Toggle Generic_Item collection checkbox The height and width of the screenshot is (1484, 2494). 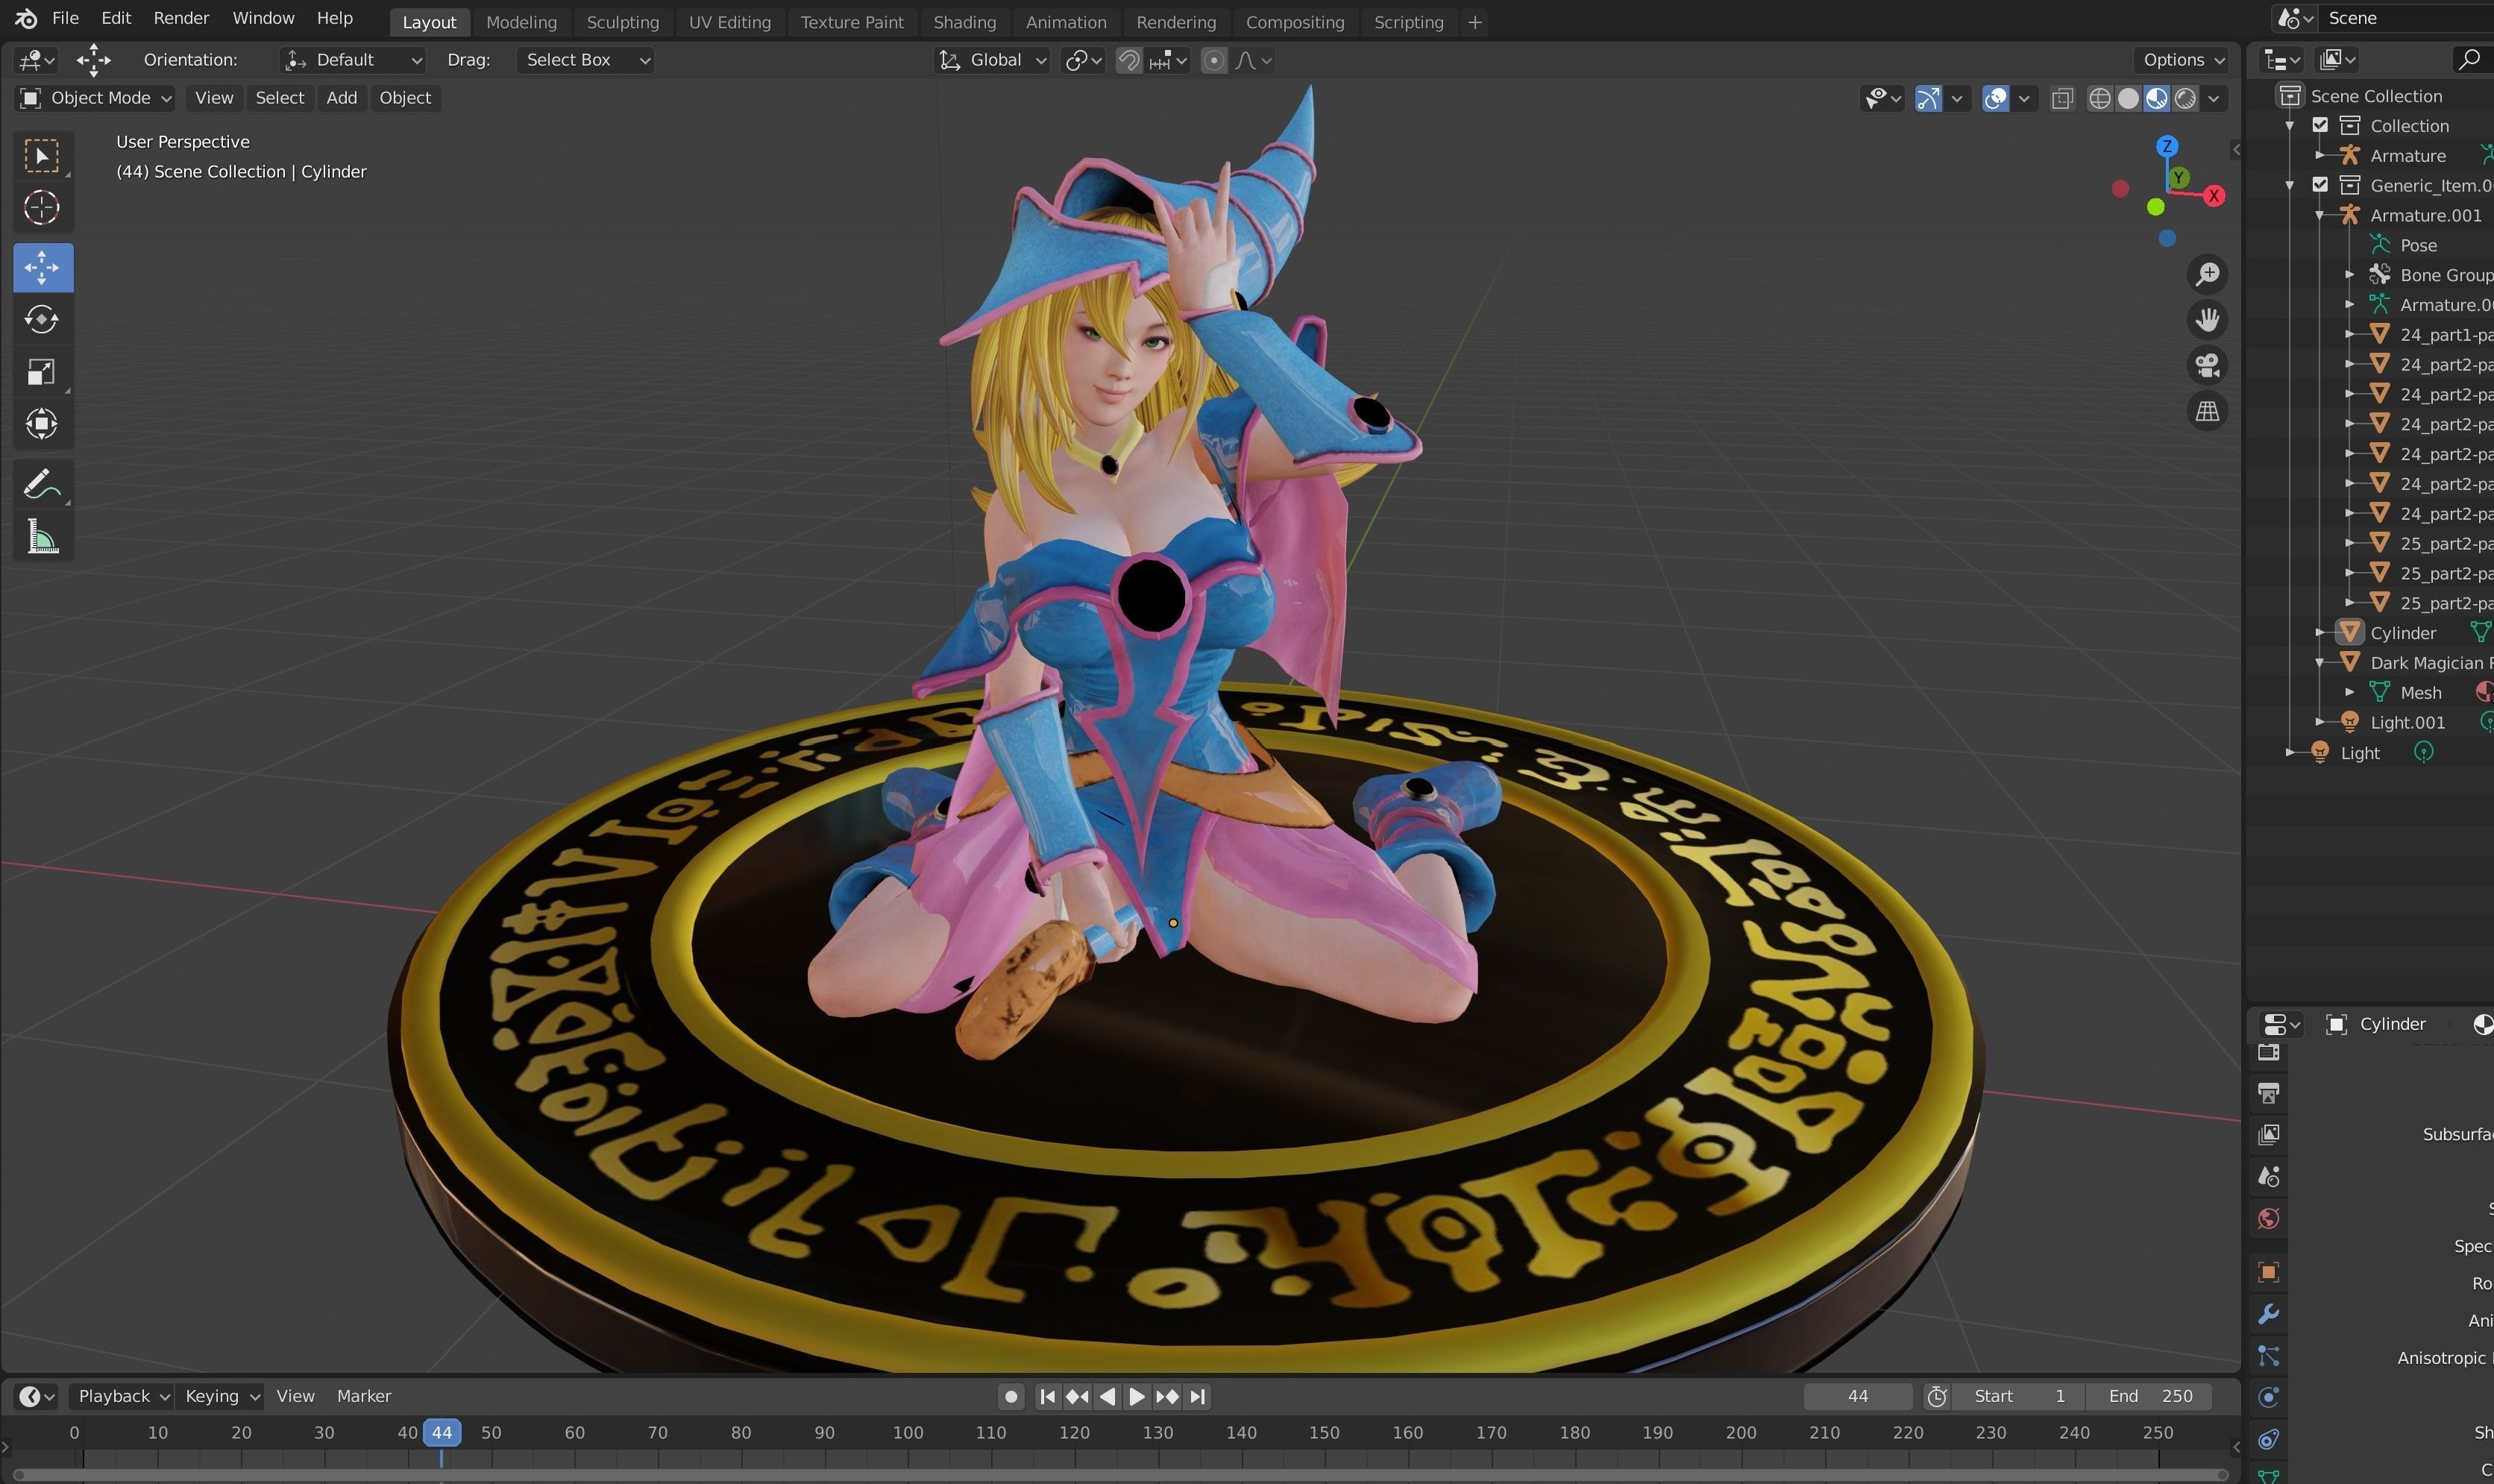(2320, 185)
